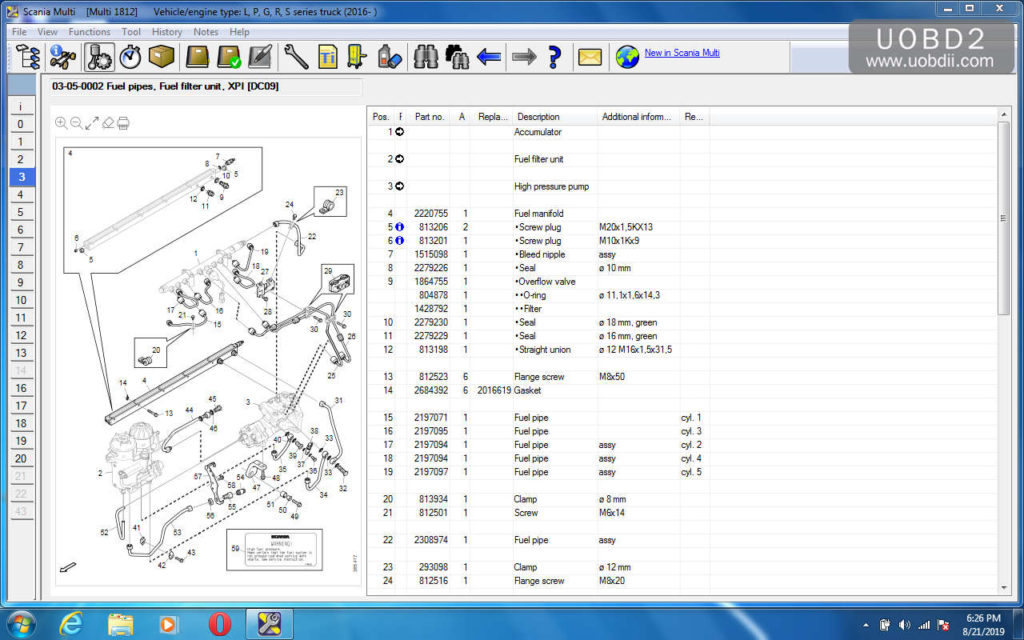Open the Functions menu
The image size is (1024, 640).
coord(89,31)
